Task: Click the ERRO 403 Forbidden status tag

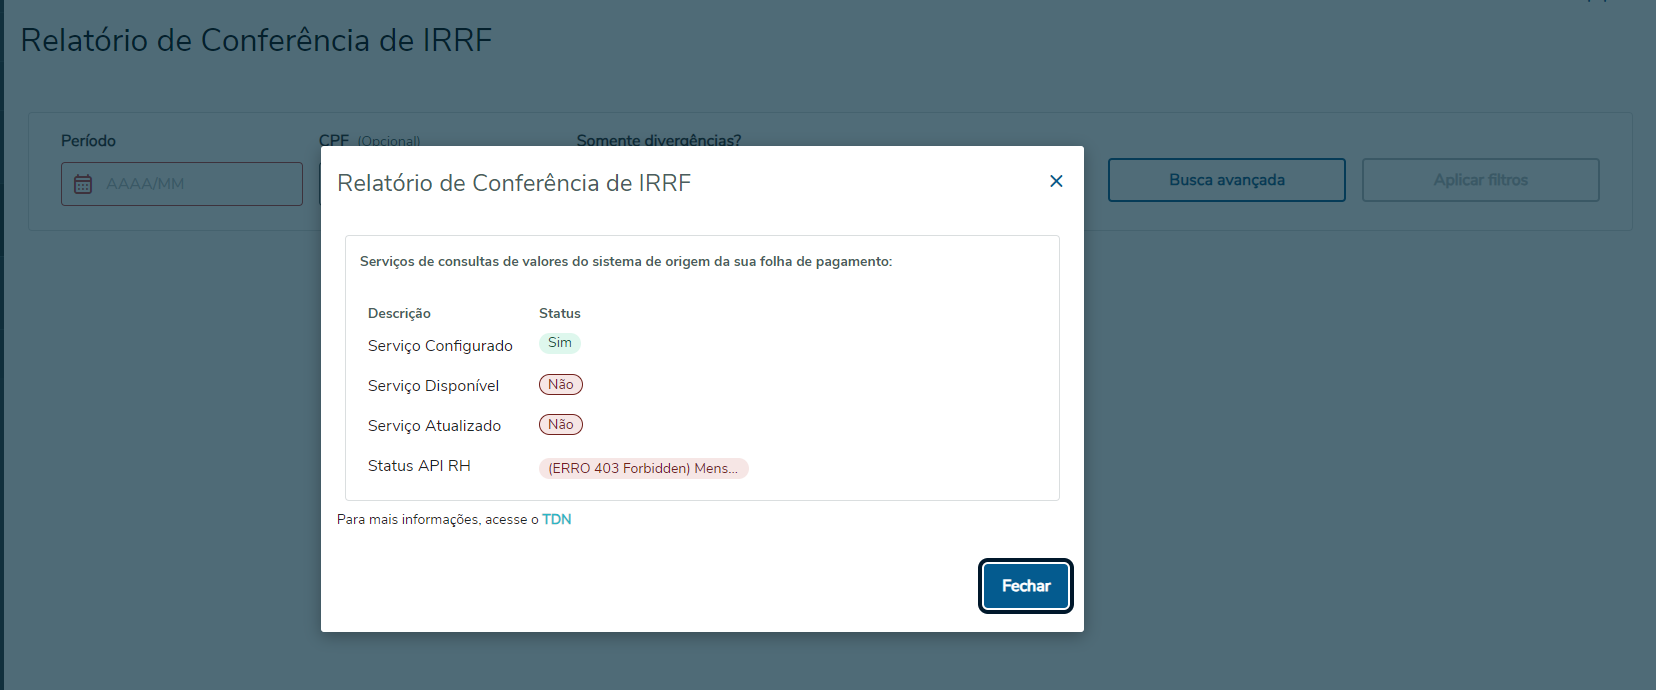Action: [643, 468]
